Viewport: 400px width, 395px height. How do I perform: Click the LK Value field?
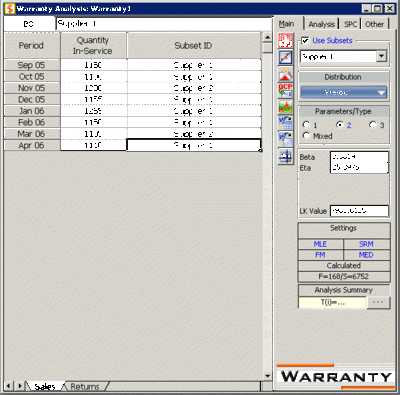pos(359,211)
